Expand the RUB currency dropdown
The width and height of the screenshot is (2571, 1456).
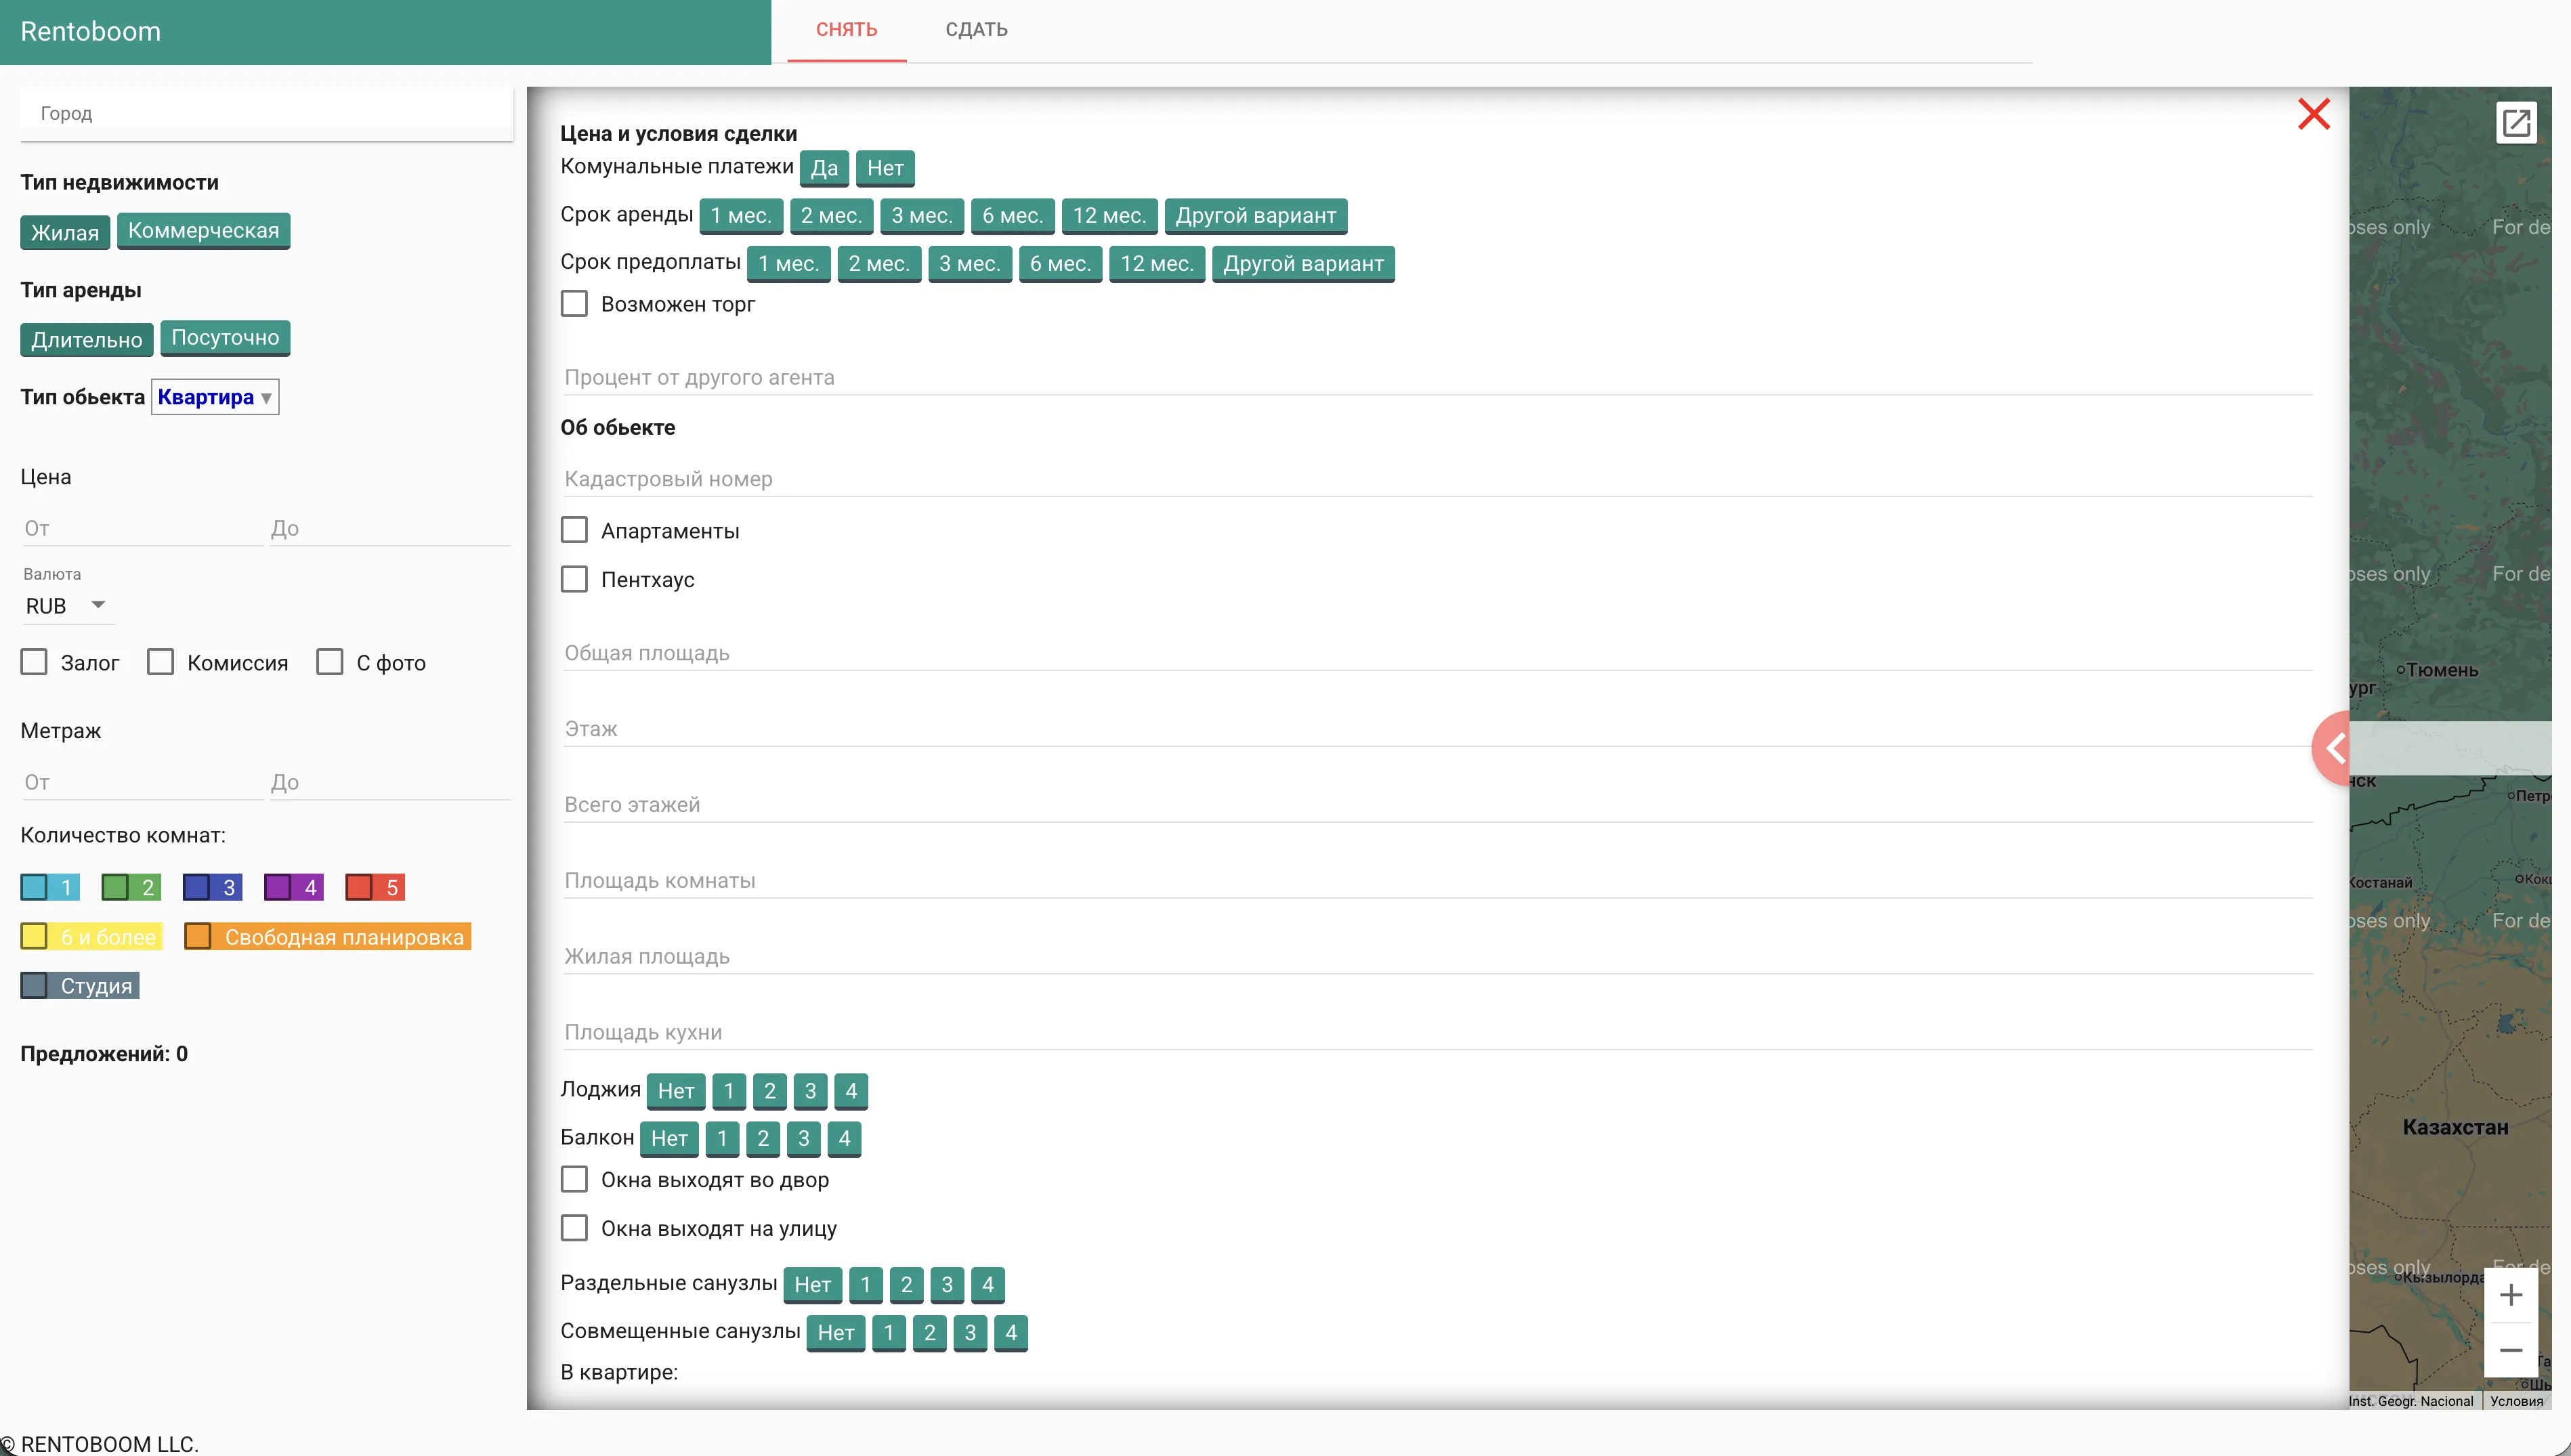click(x=66, y=605)
